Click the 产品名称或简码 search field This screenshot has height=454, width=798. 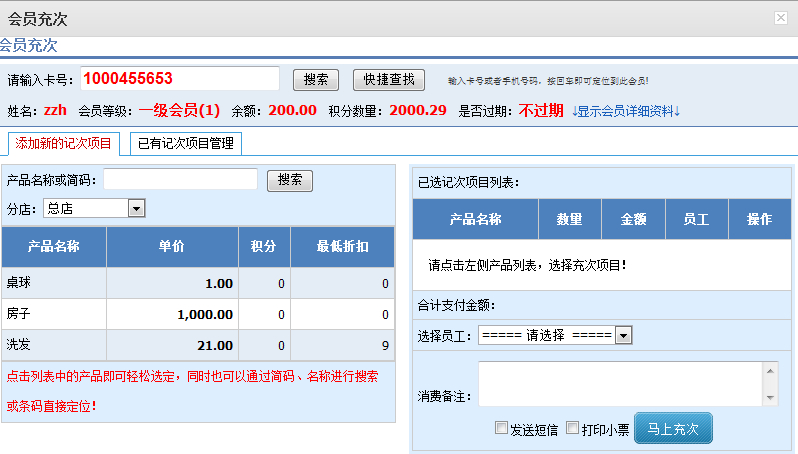181,180
